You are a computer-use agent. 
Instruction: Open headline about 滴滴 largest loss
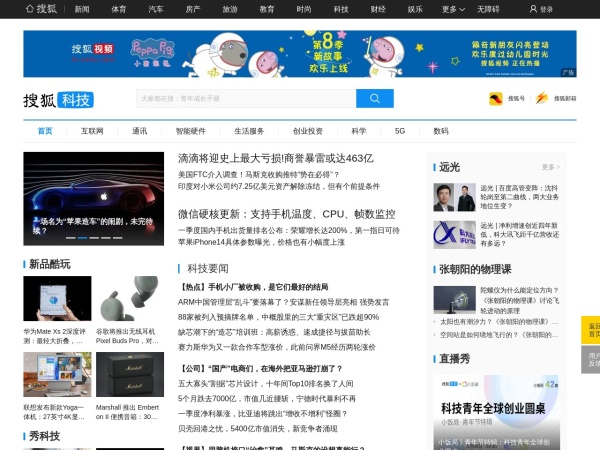tap(275, 158)
